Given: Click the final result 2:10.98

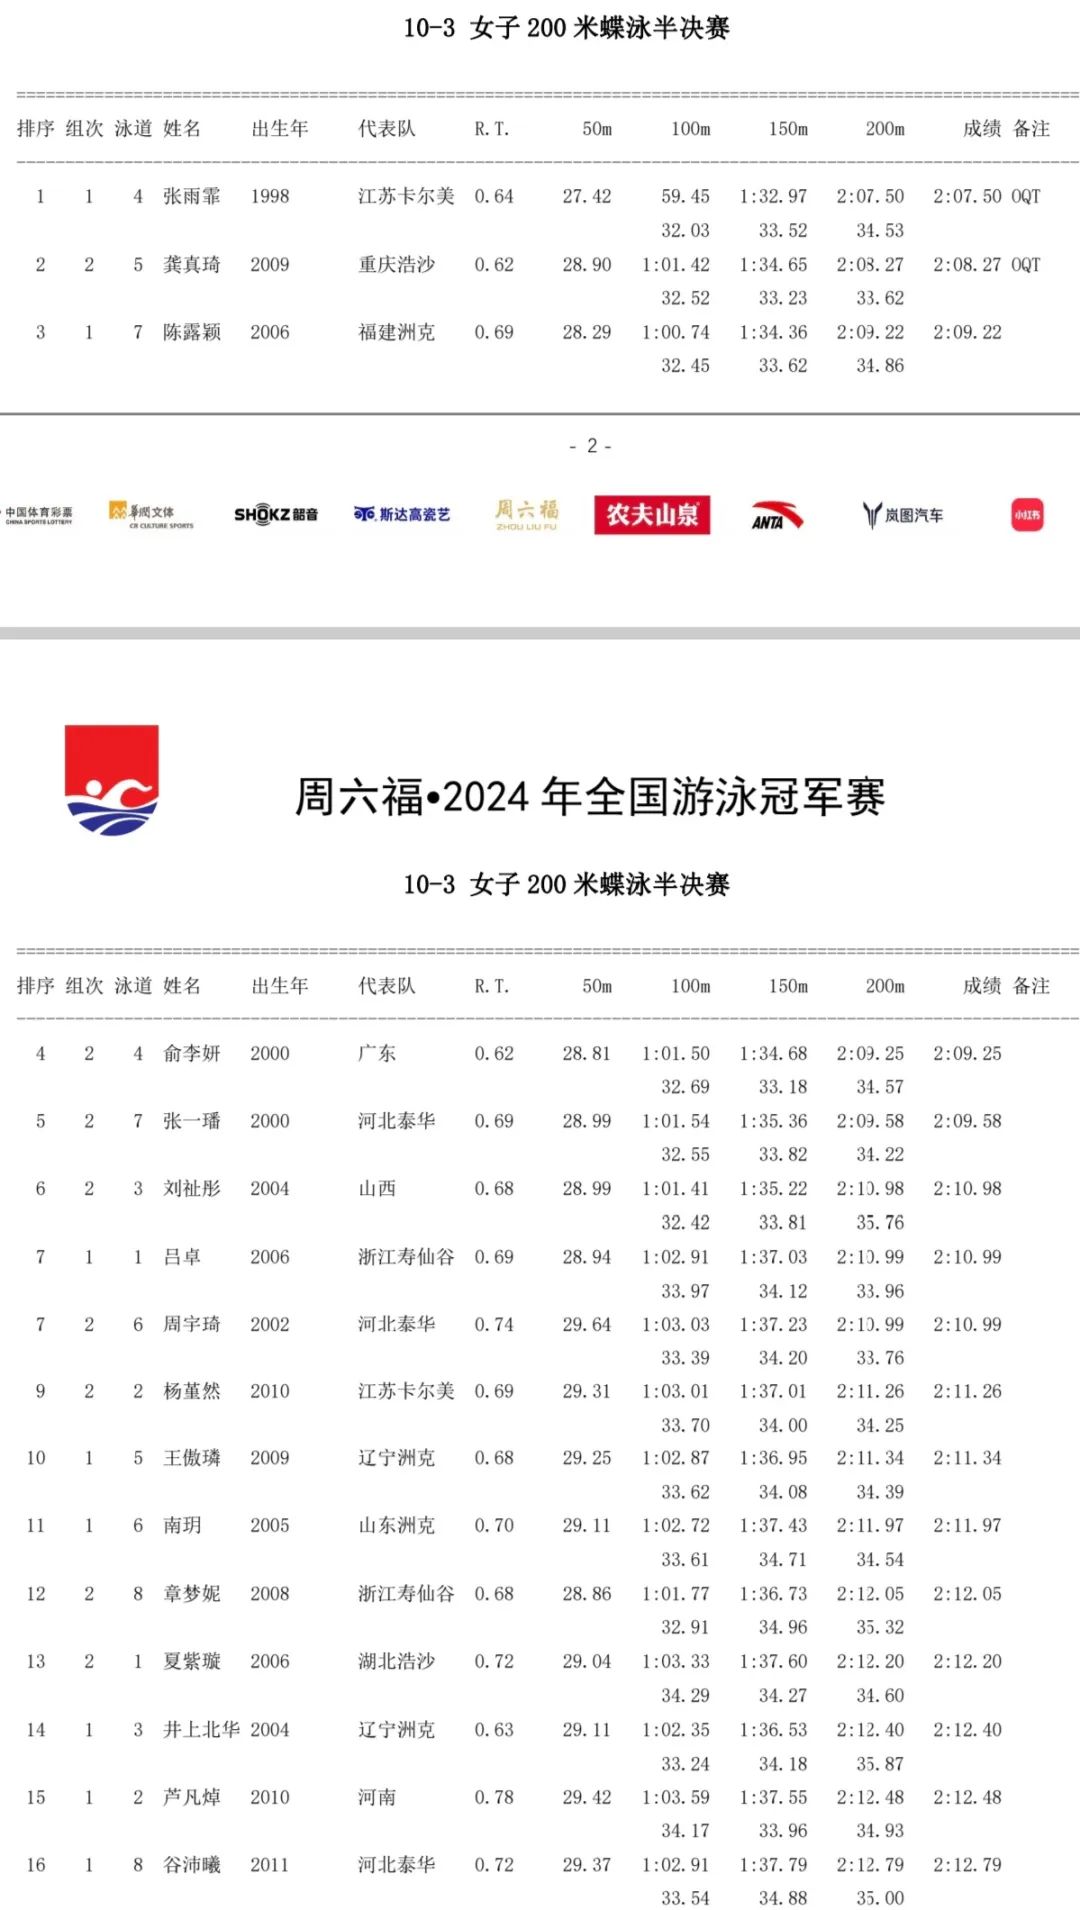Looking at the screenshot, I should pyautogui.click(x=967, y=1188).
